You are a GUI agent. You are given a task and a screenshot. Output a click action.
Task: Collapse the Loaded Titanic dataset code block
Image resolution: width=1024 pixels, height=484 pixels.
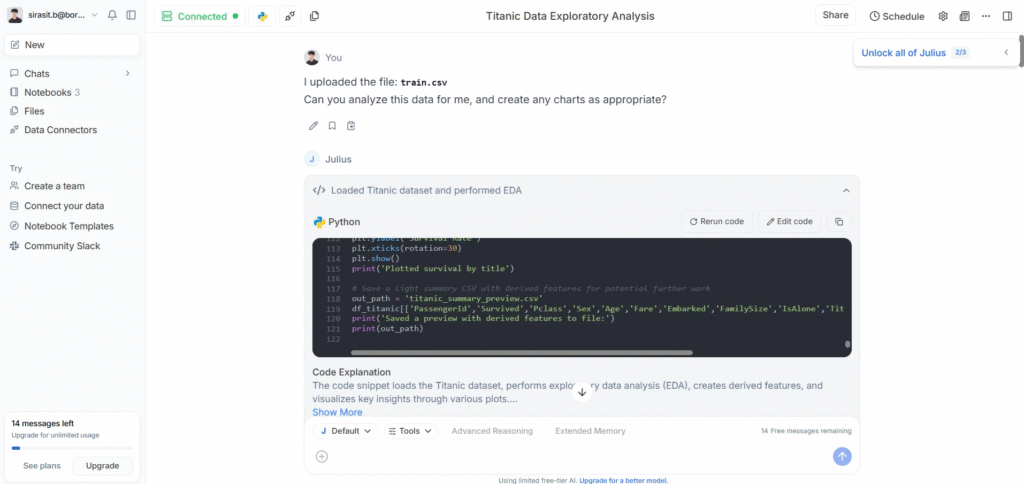846,191
